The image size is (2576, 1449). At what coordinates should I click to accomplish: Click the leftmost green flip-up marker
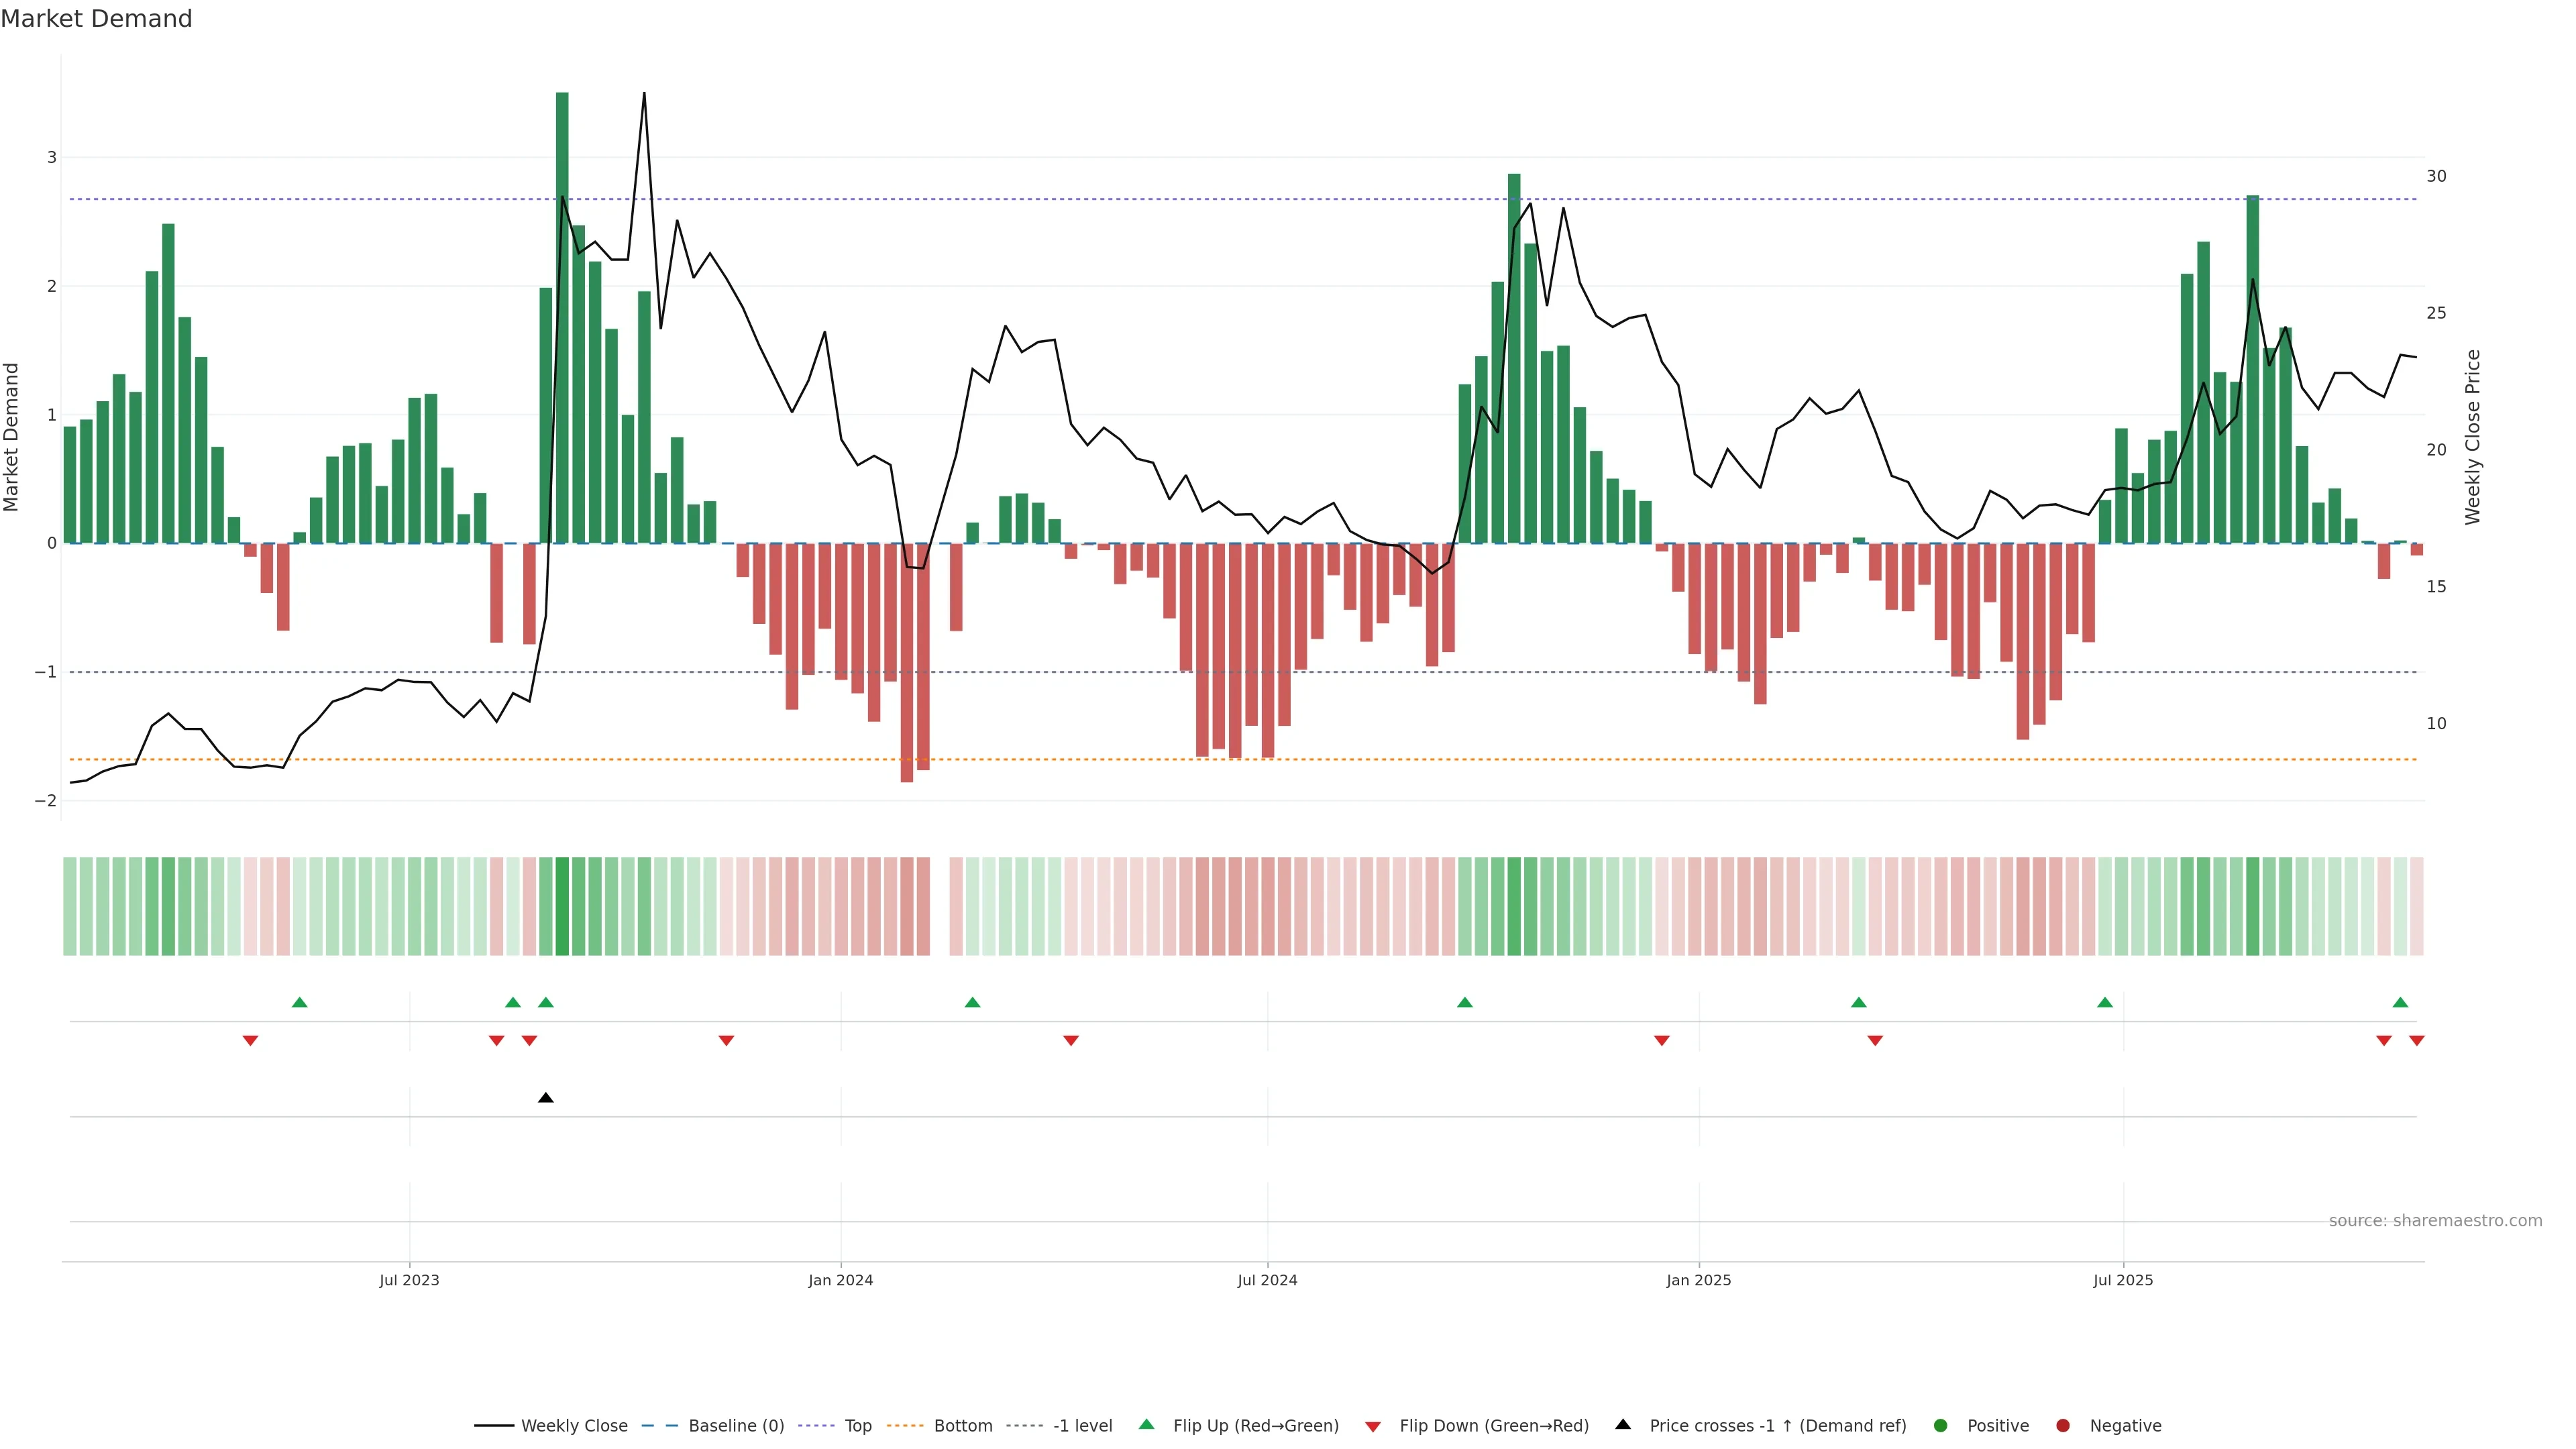299,1003
